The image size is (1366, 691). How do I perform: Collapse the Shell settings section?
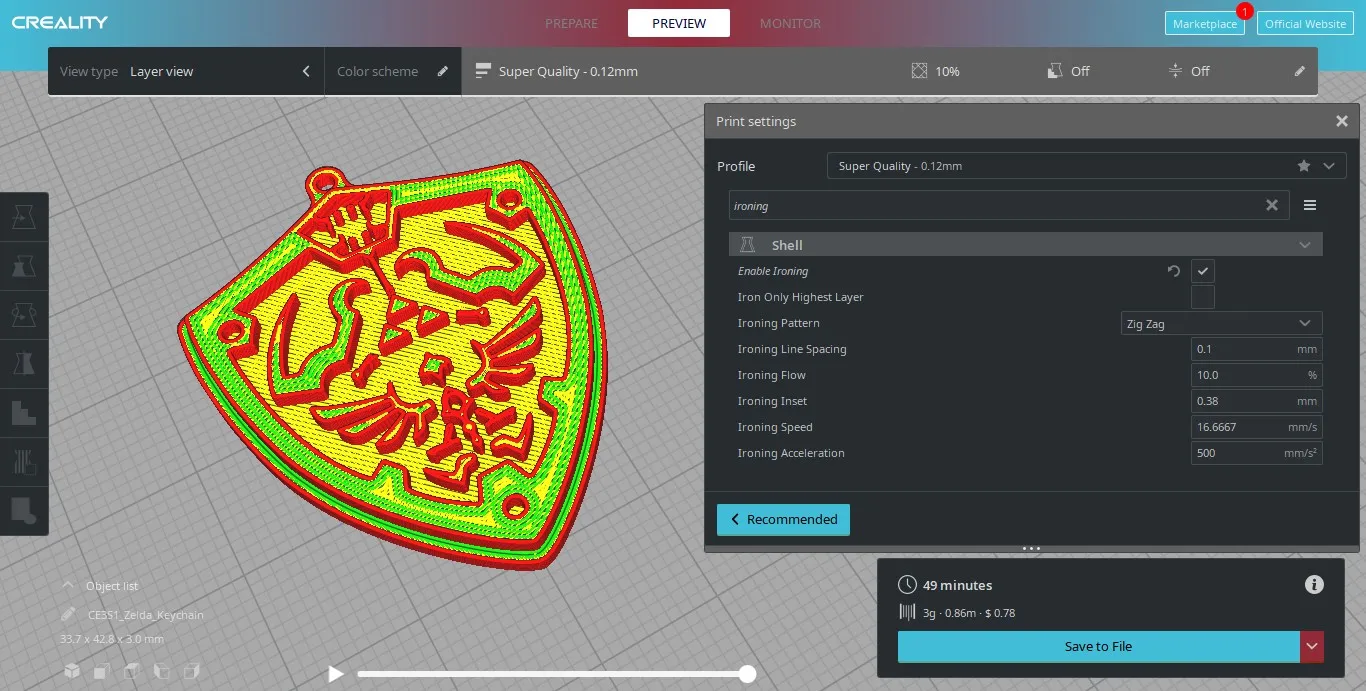(1304, 245)
